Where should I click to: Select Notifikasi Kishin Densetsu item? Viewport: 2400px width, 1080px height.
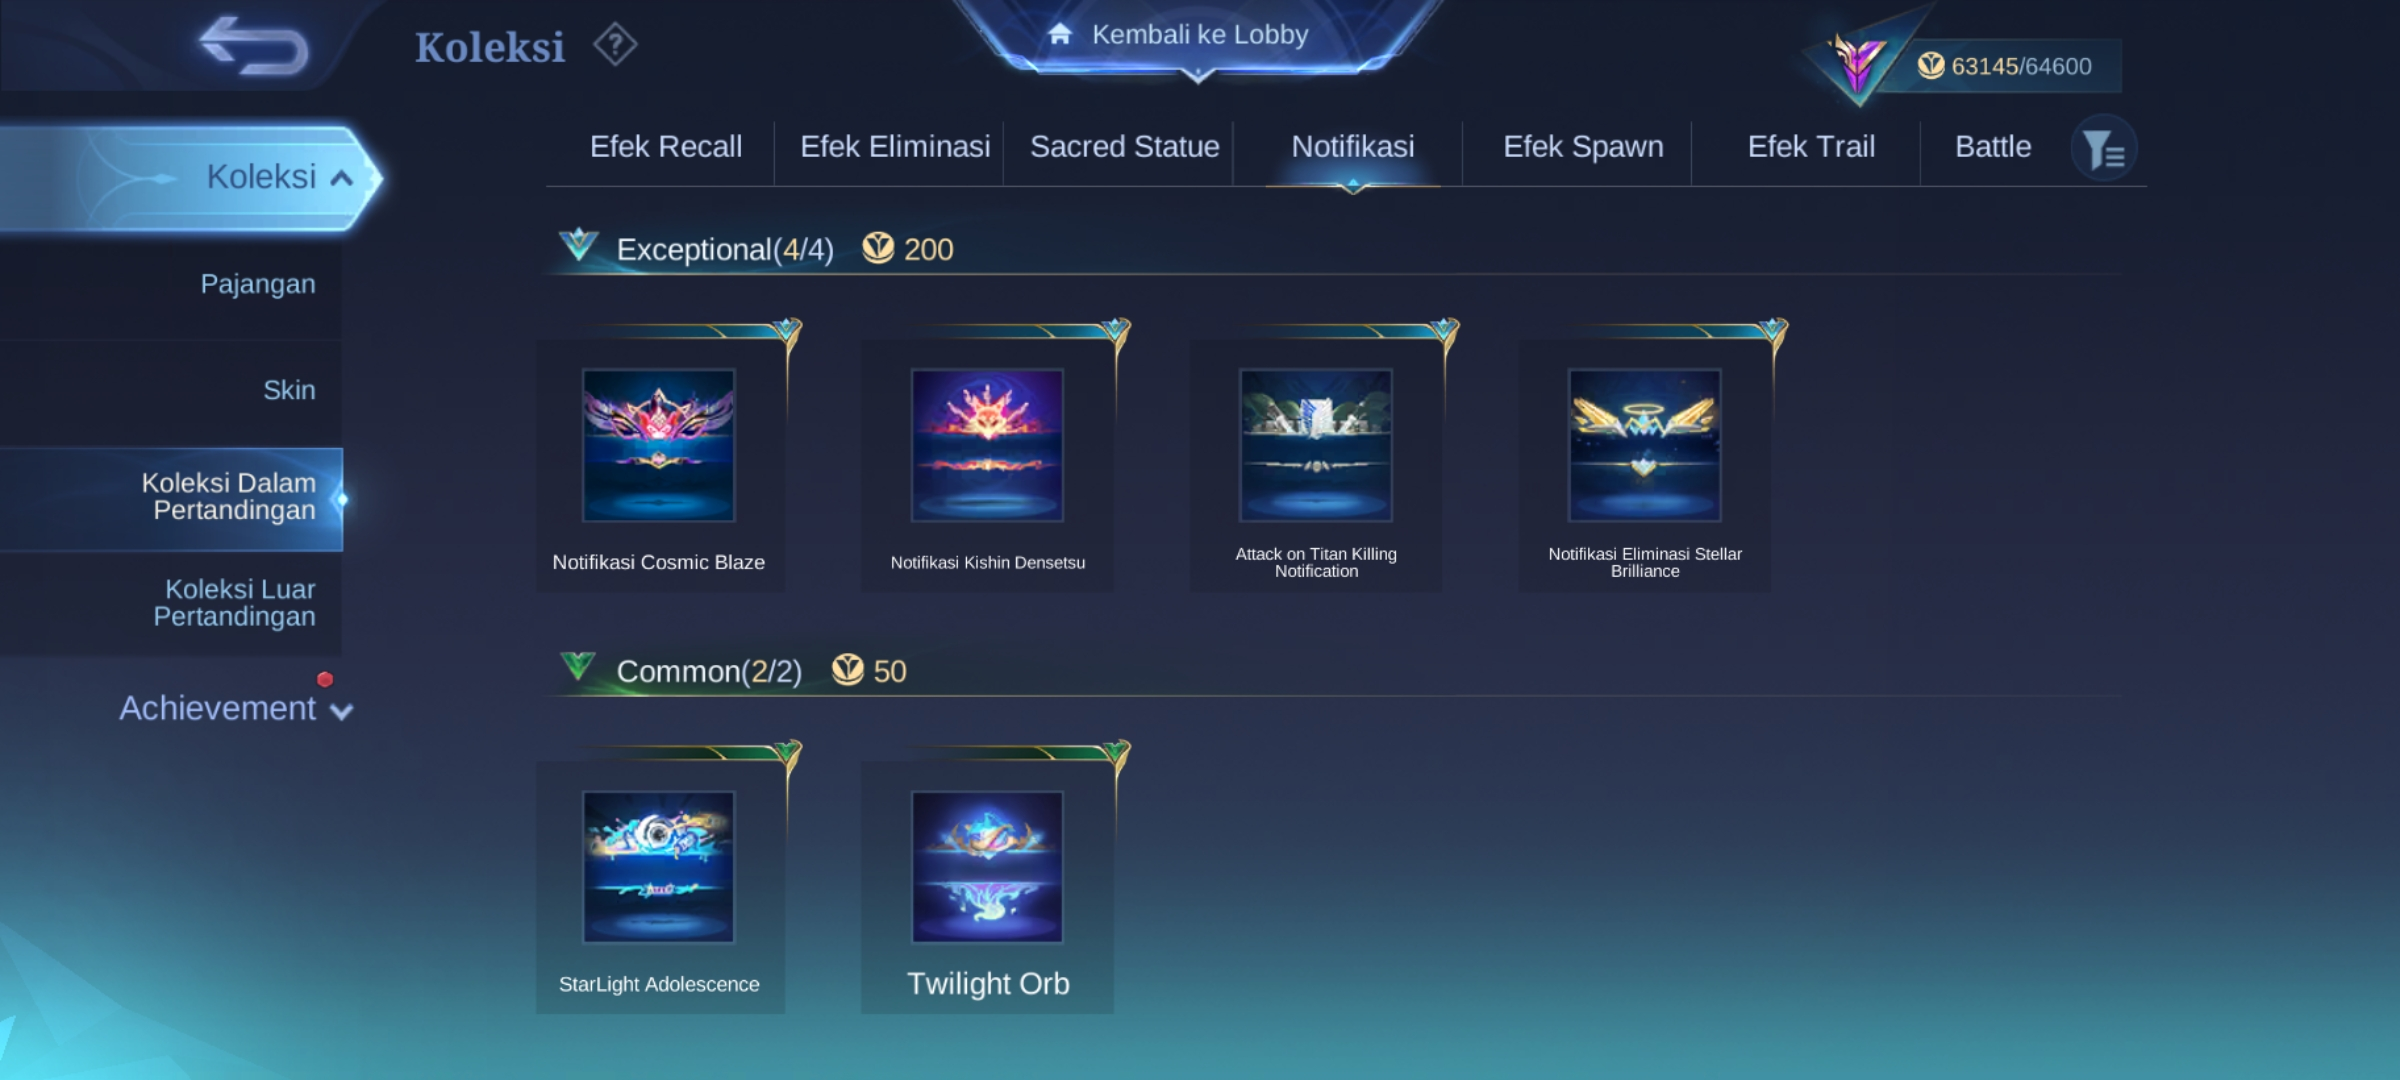pos(988,465)
